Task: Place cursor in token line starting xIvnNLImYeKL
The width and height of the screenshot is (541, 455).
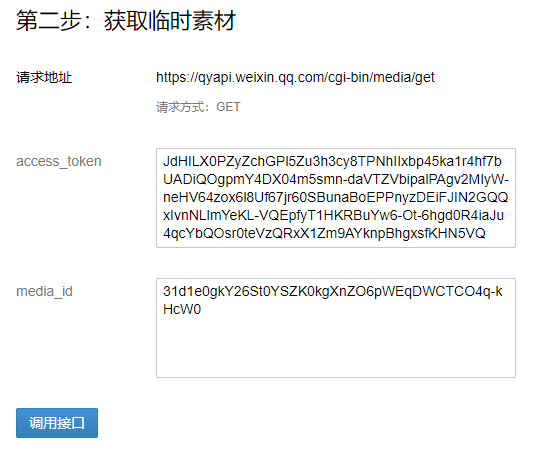Action: pos(333,215)
